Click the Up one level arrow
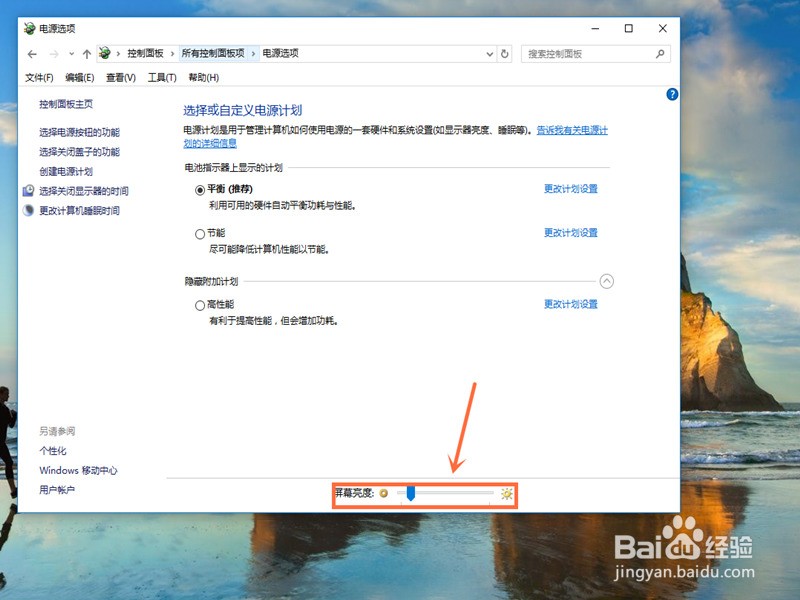 tap(87, 54)
